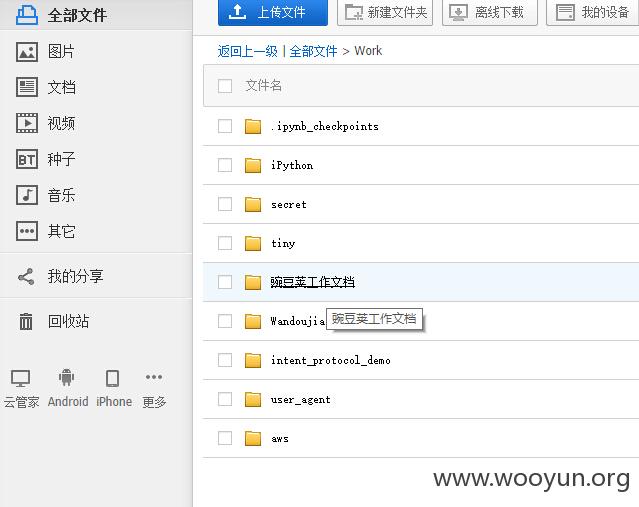Check the iPython folder checkbox

pyautogui.click(x=225, y=165)
